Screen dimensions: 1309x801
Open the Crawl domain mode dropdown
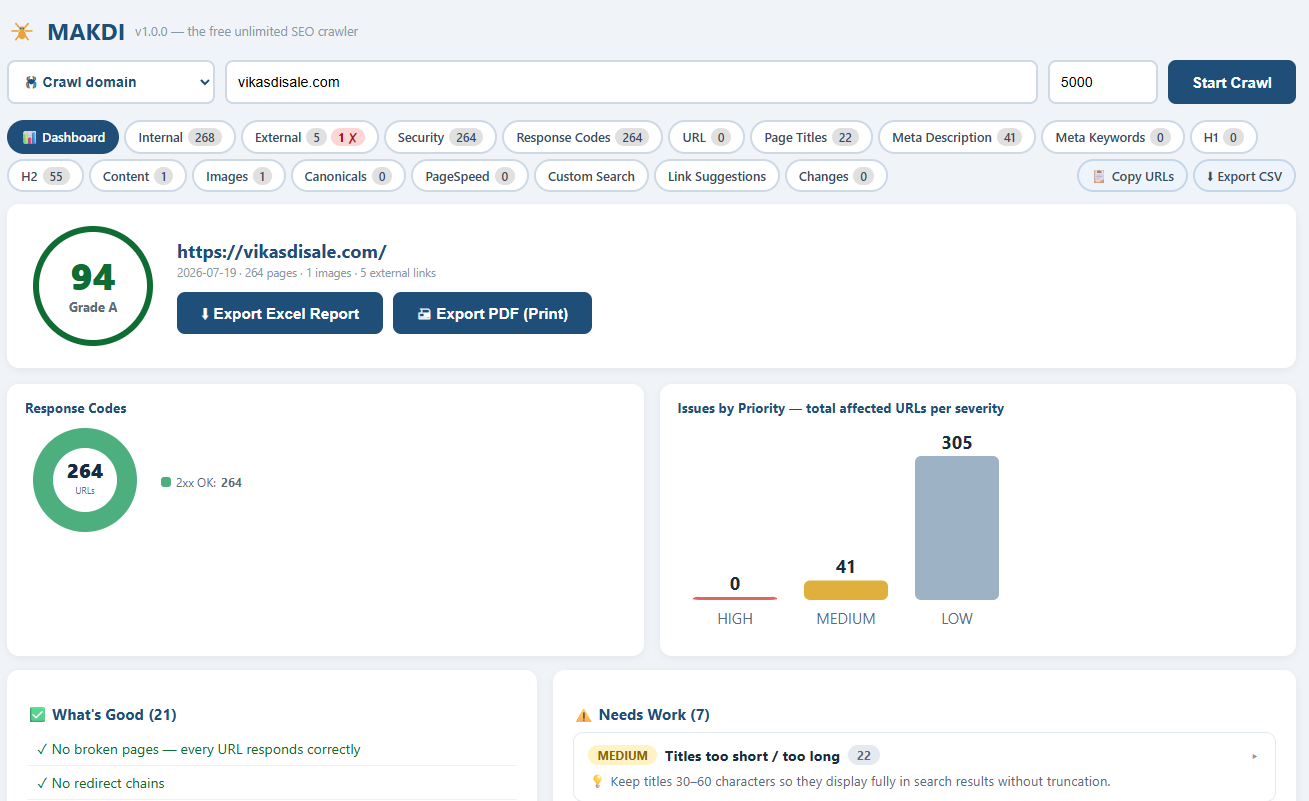tap(111, 82)
